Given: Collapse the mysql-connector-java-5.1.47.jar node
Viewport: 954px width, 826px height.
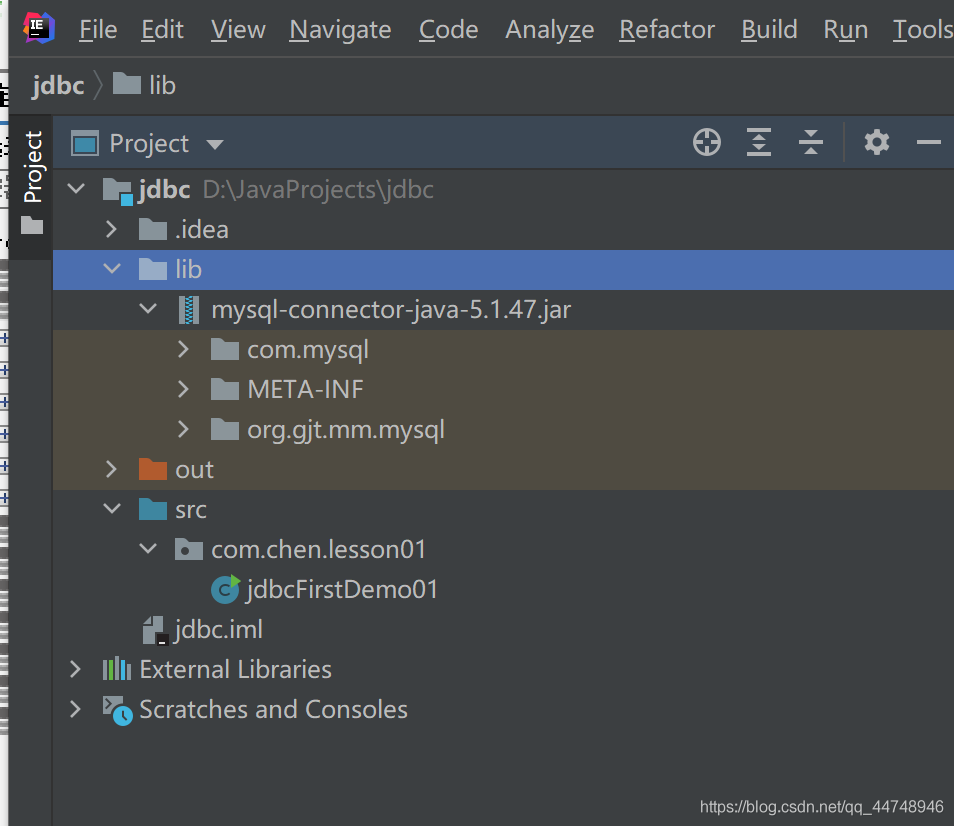Looking at the screenshot, I should 148,308.
